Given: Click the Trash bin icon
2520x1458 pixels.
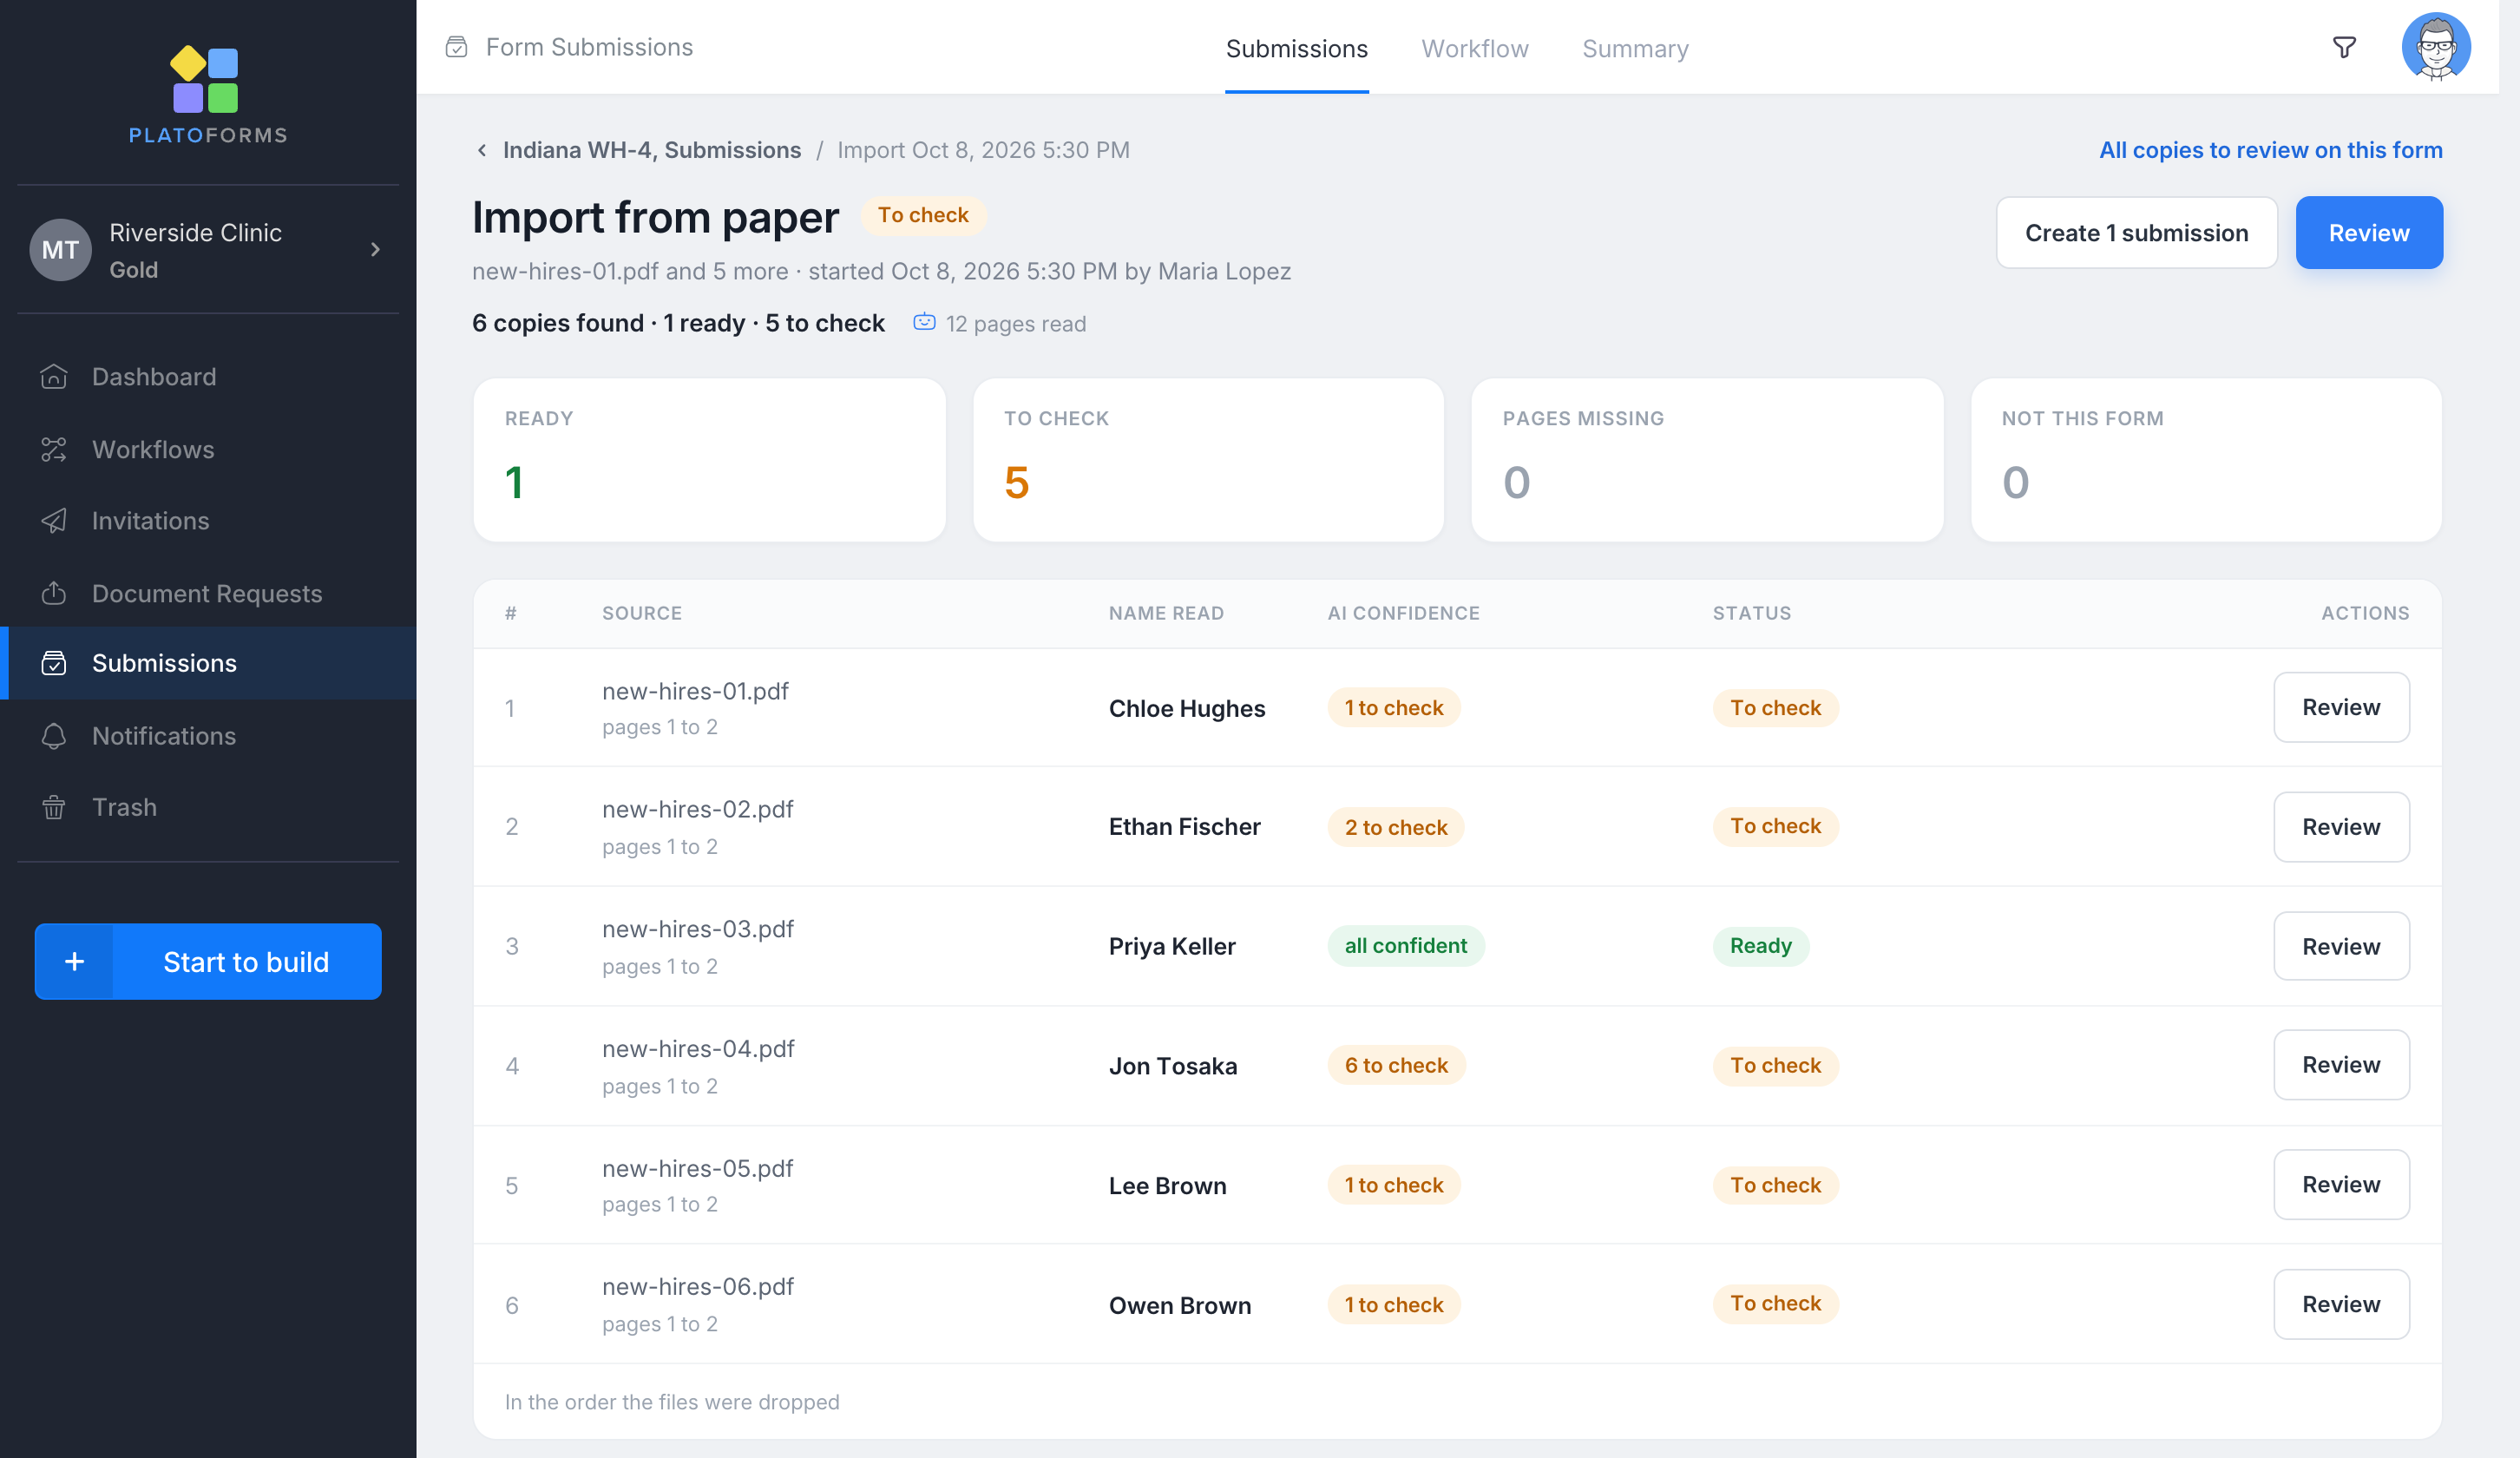Looking at the screenshot, I should tap(54, 807).
